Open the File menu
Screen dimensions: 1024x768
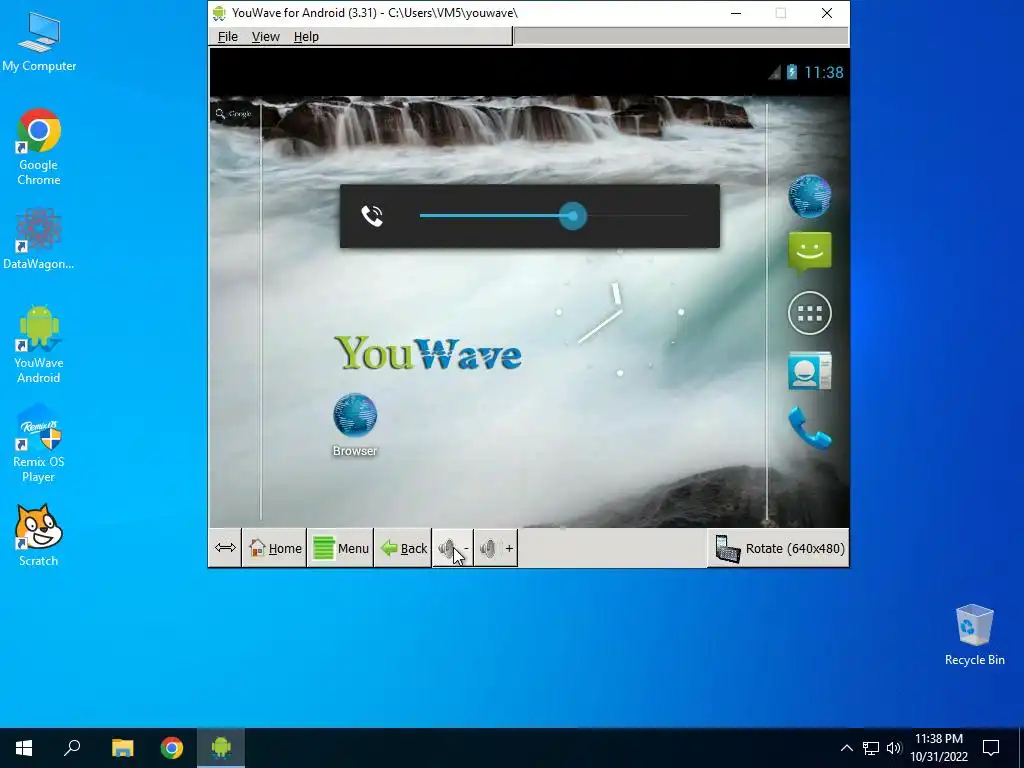coord(227,37)
